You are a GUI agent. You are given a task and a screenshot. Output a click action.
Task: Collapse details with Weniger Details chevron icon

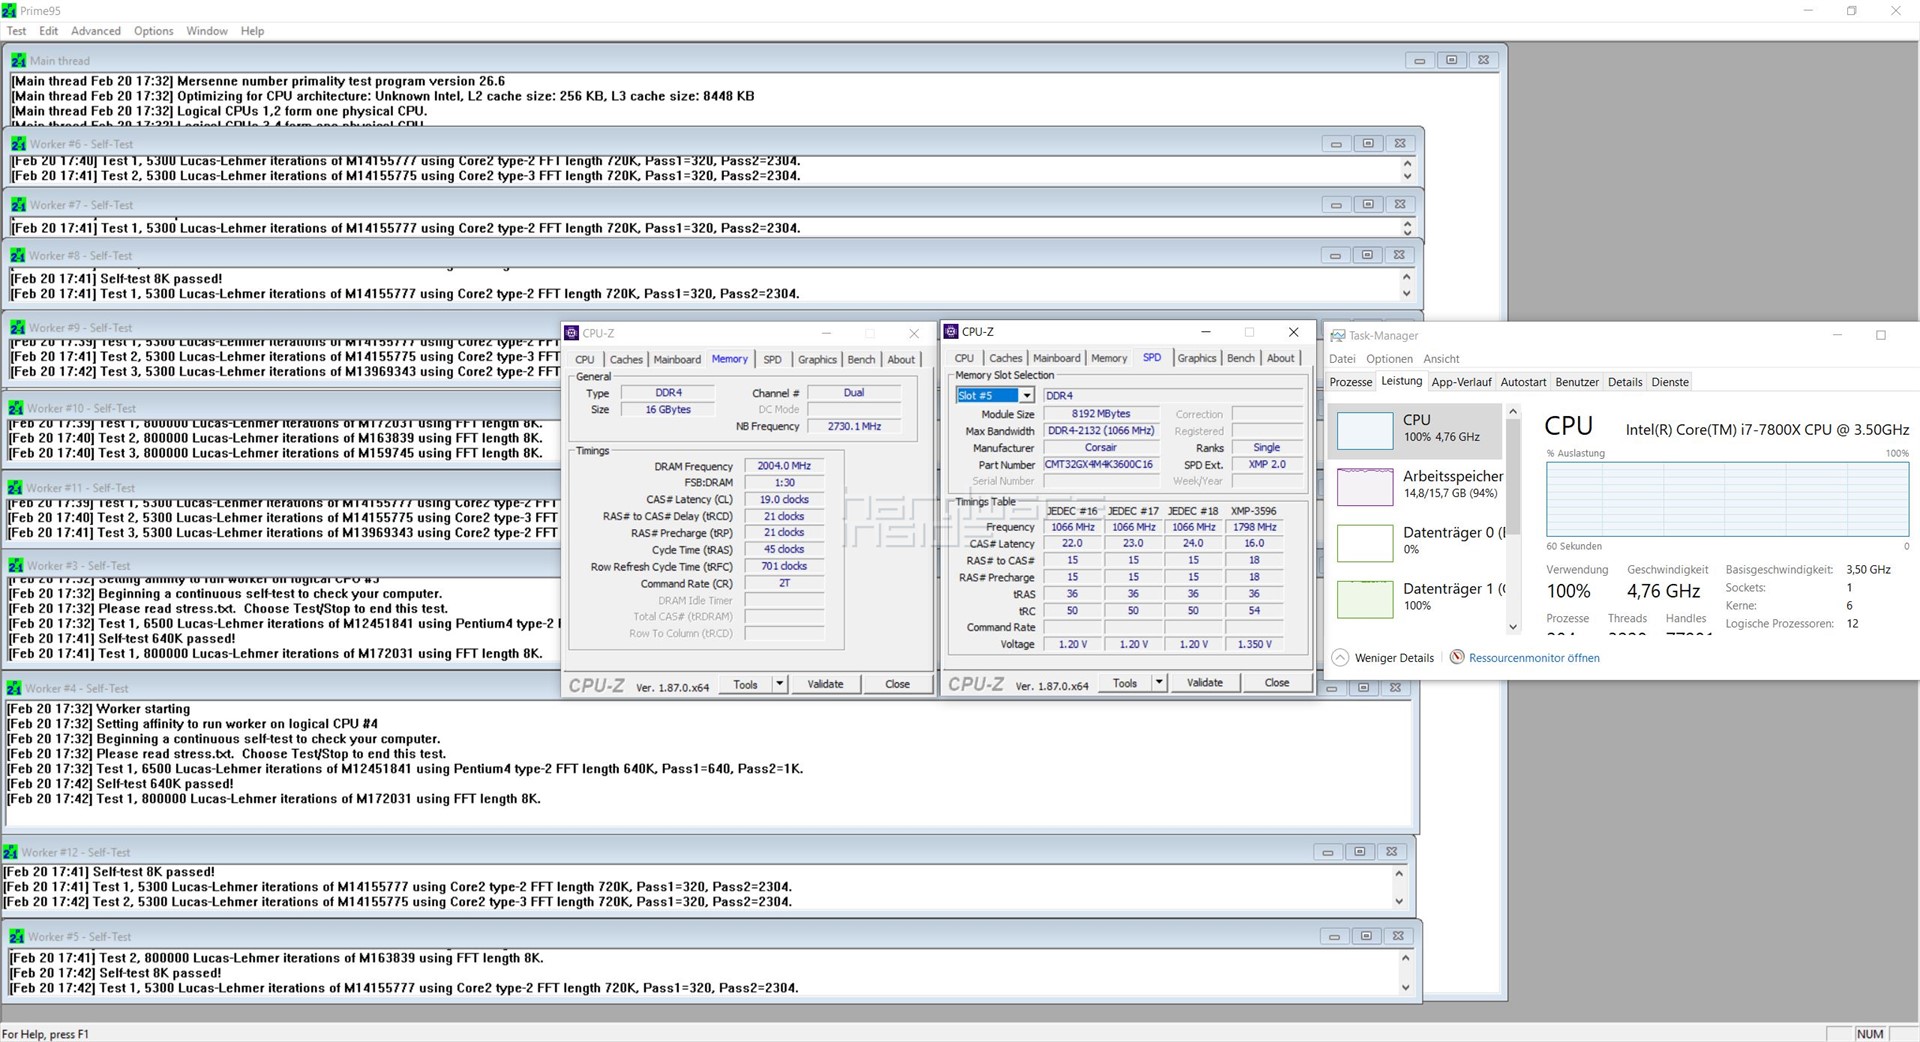1340,657
